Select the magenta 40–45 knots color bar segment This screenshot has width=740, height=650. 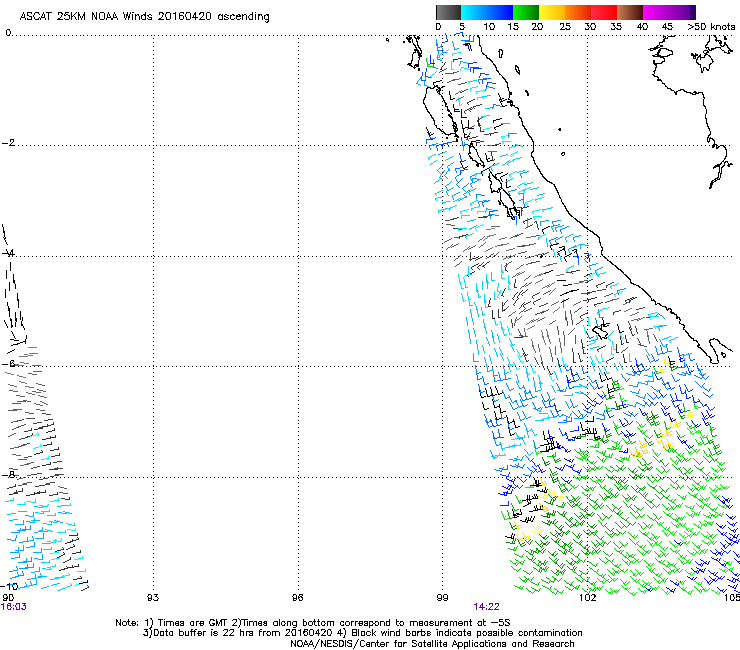(656, 12)
